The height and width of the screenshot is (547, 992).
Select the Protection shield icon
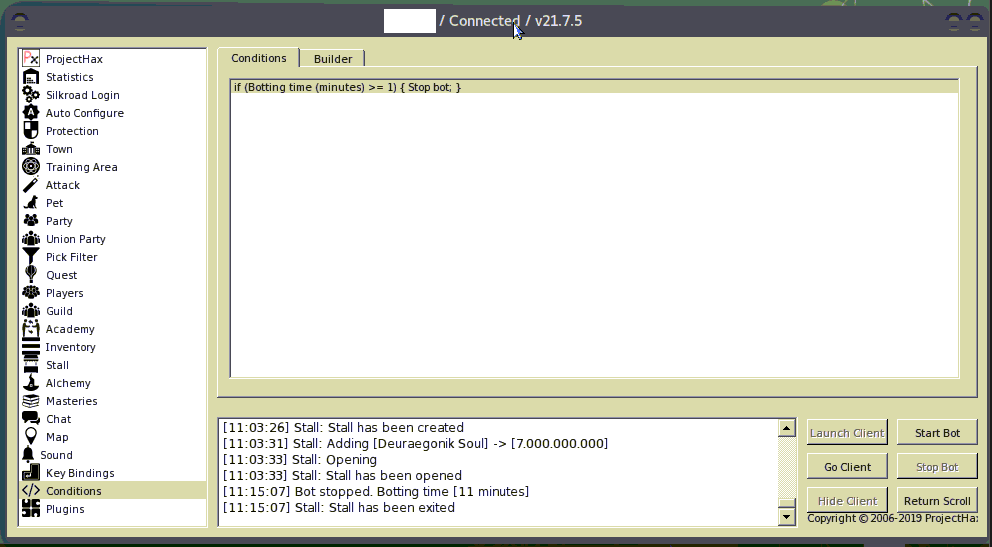[31, 131]
